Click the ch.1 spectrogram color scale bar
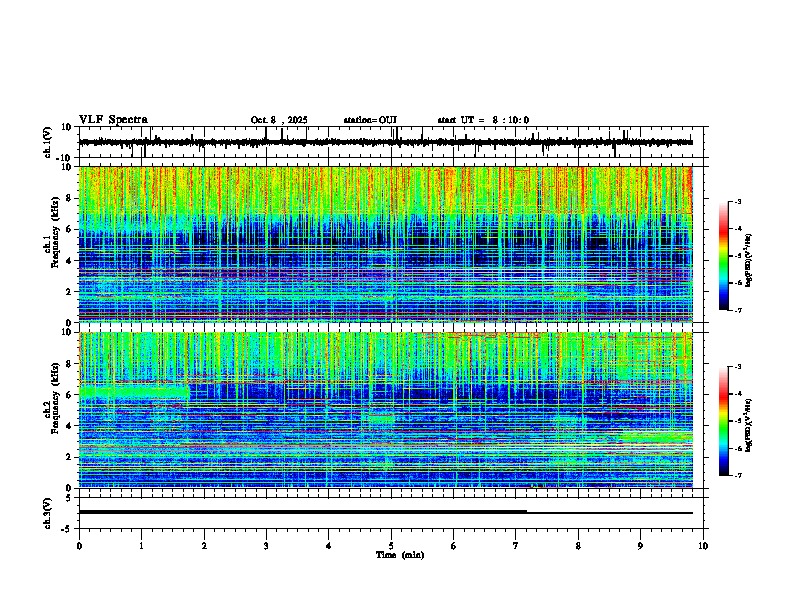This screenshot has width=792, height=612. click(x=724, y=256)
